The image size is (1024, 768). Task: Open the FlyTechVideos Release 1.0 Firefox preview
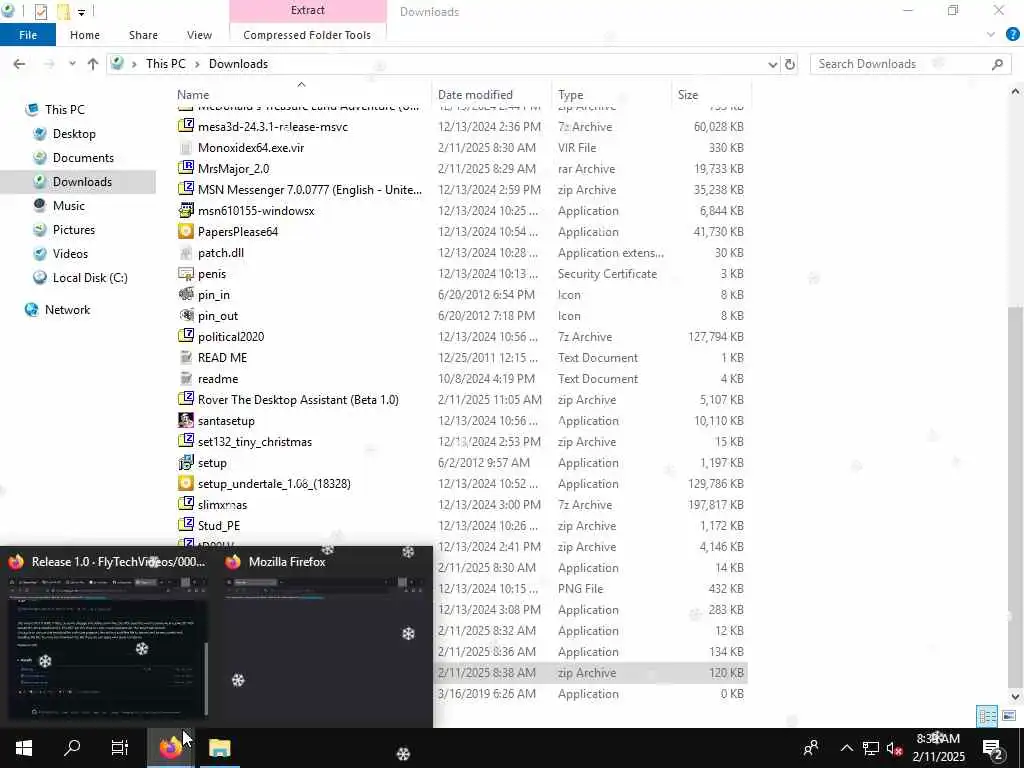tap(106, 635)
